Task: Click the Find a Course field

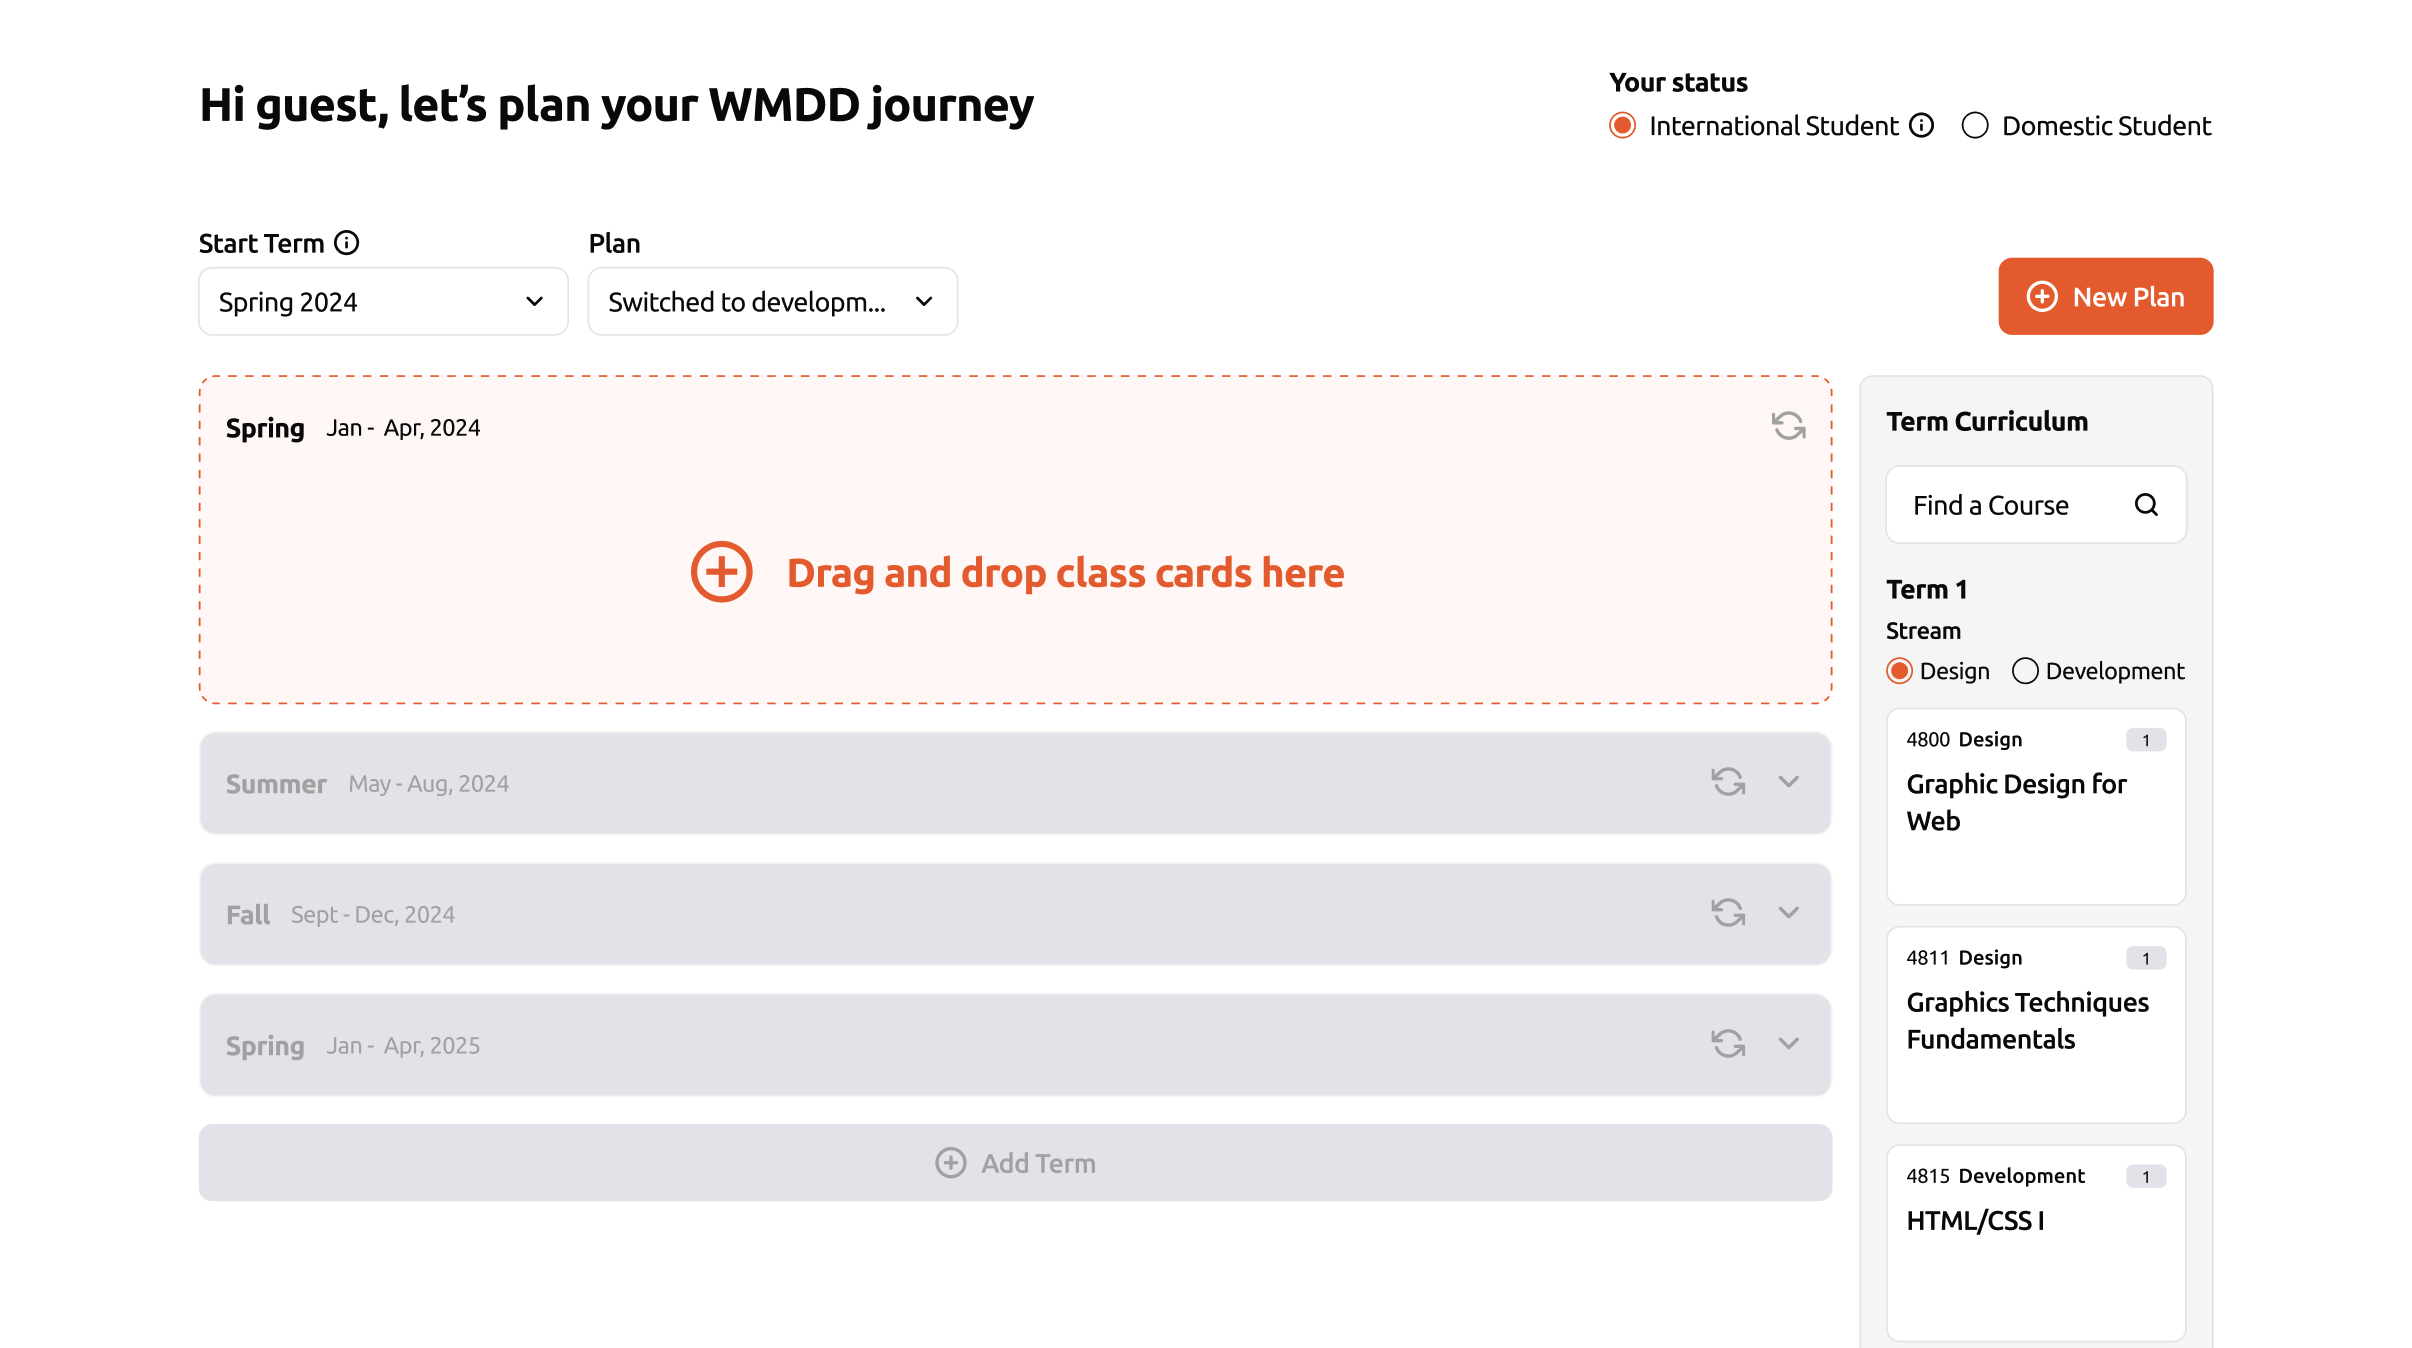Action: [2015, 505]
